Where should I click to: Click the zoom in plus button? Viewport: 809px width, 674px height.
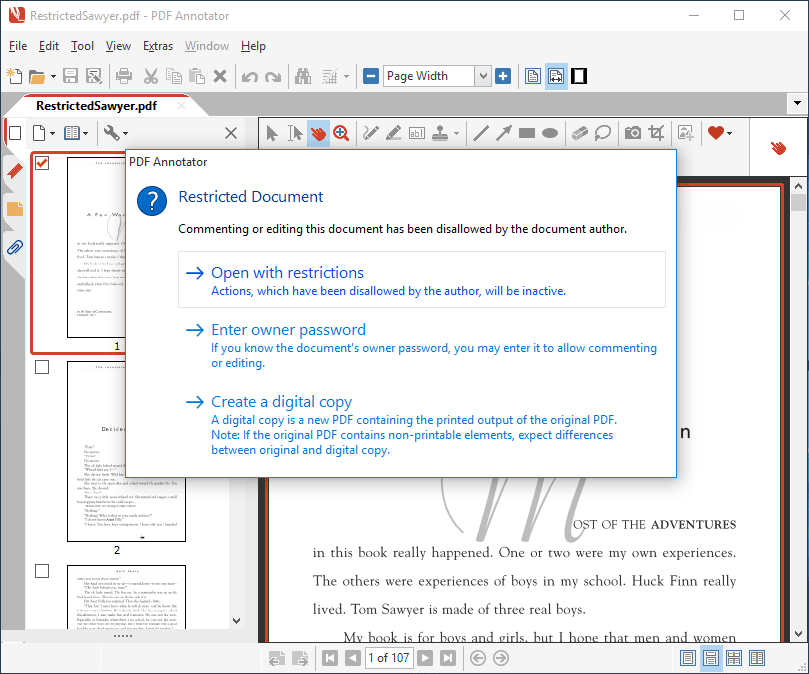(x=503, y=76)
